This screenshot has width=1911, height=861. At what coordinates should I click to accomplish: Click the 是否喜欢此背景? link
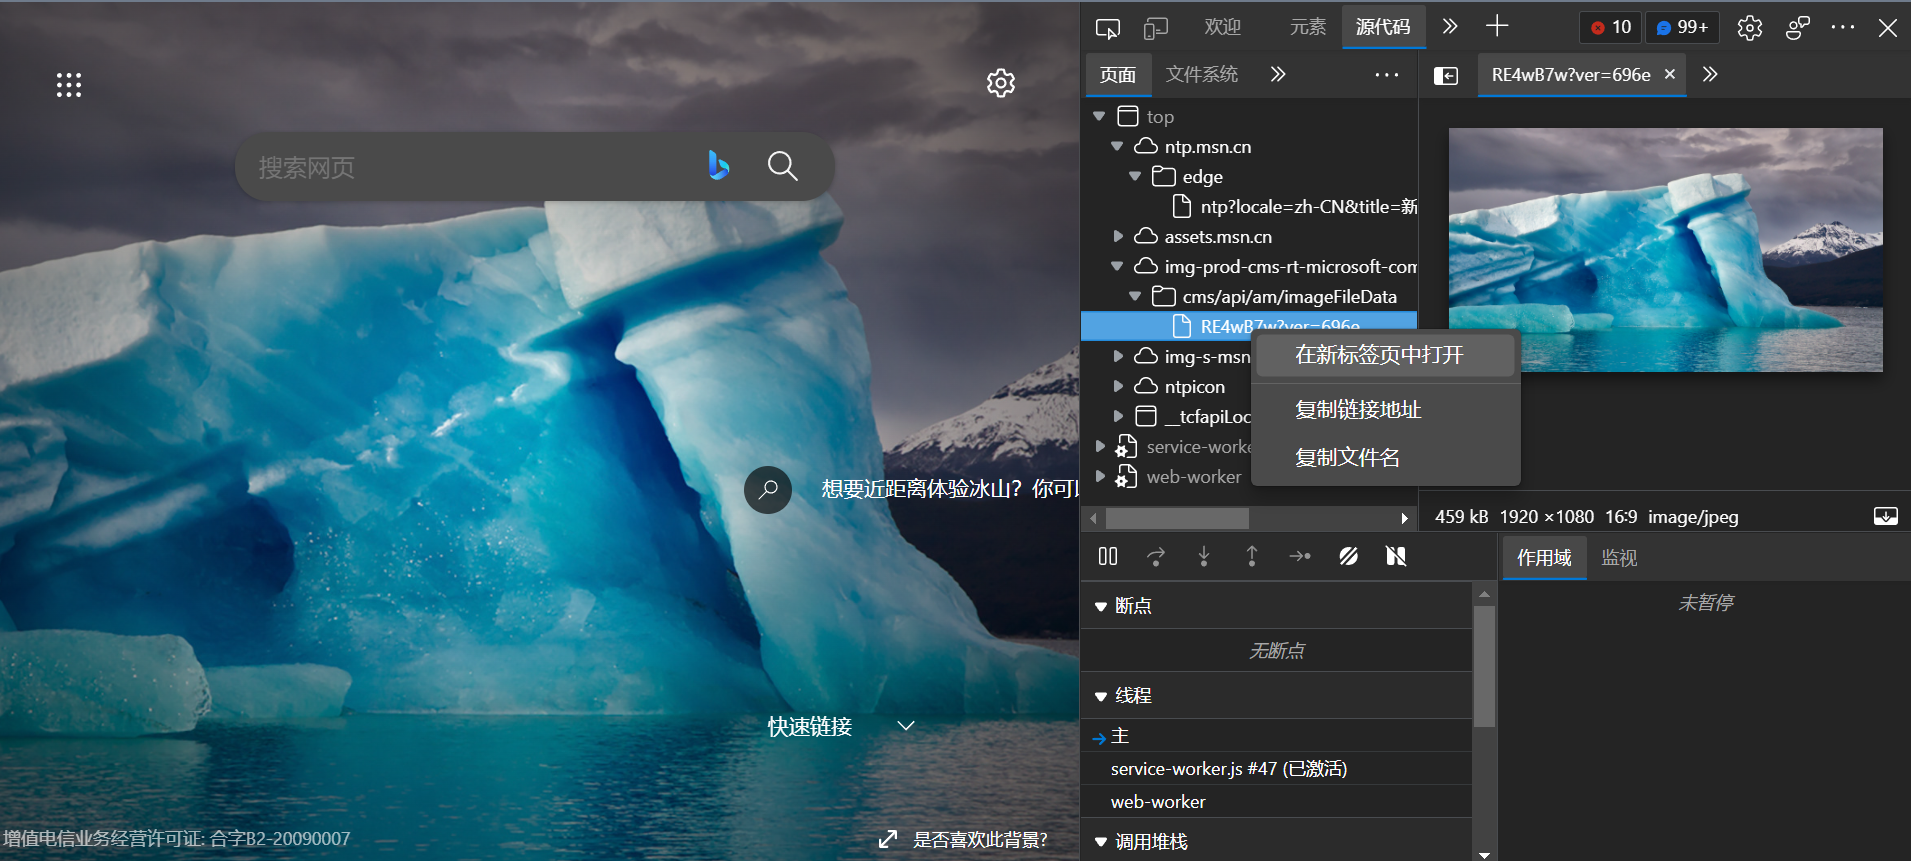tap(979, 839)
